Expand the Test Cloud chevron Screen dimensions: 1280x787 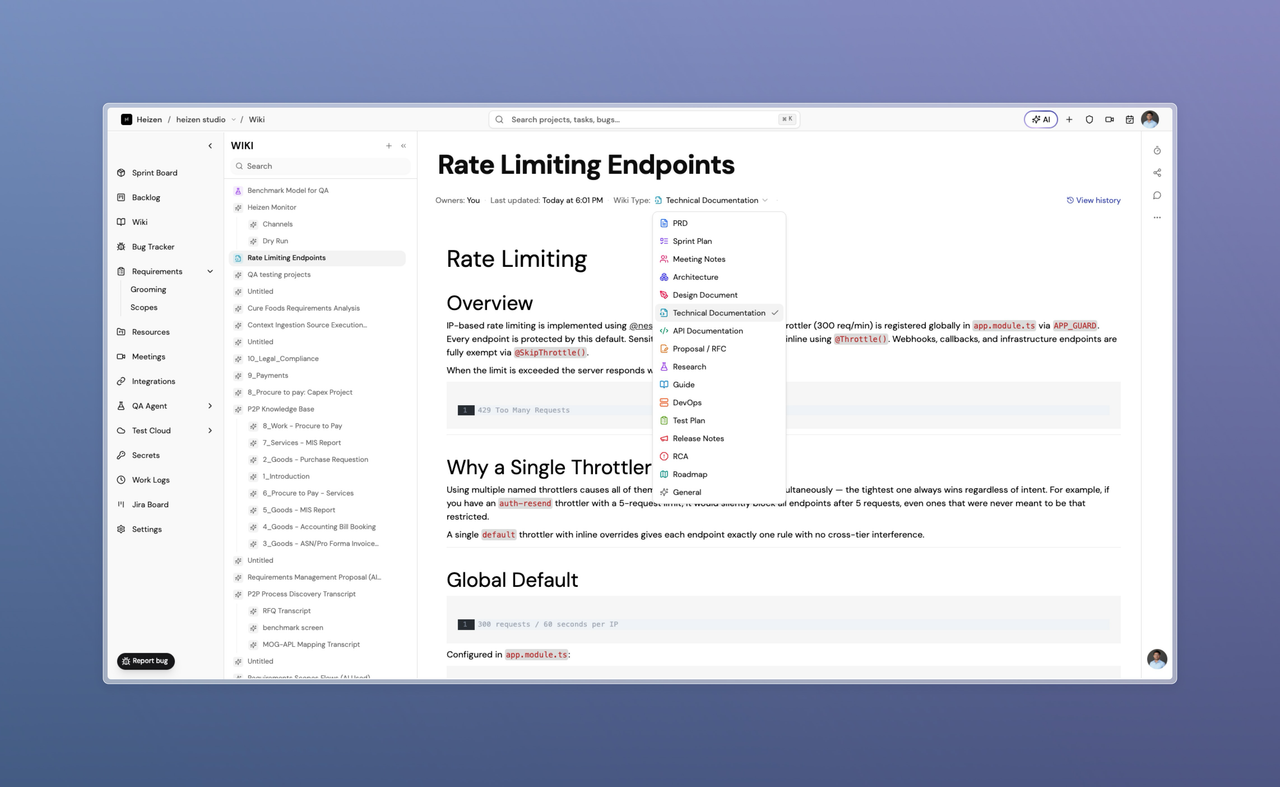point(210,431)
